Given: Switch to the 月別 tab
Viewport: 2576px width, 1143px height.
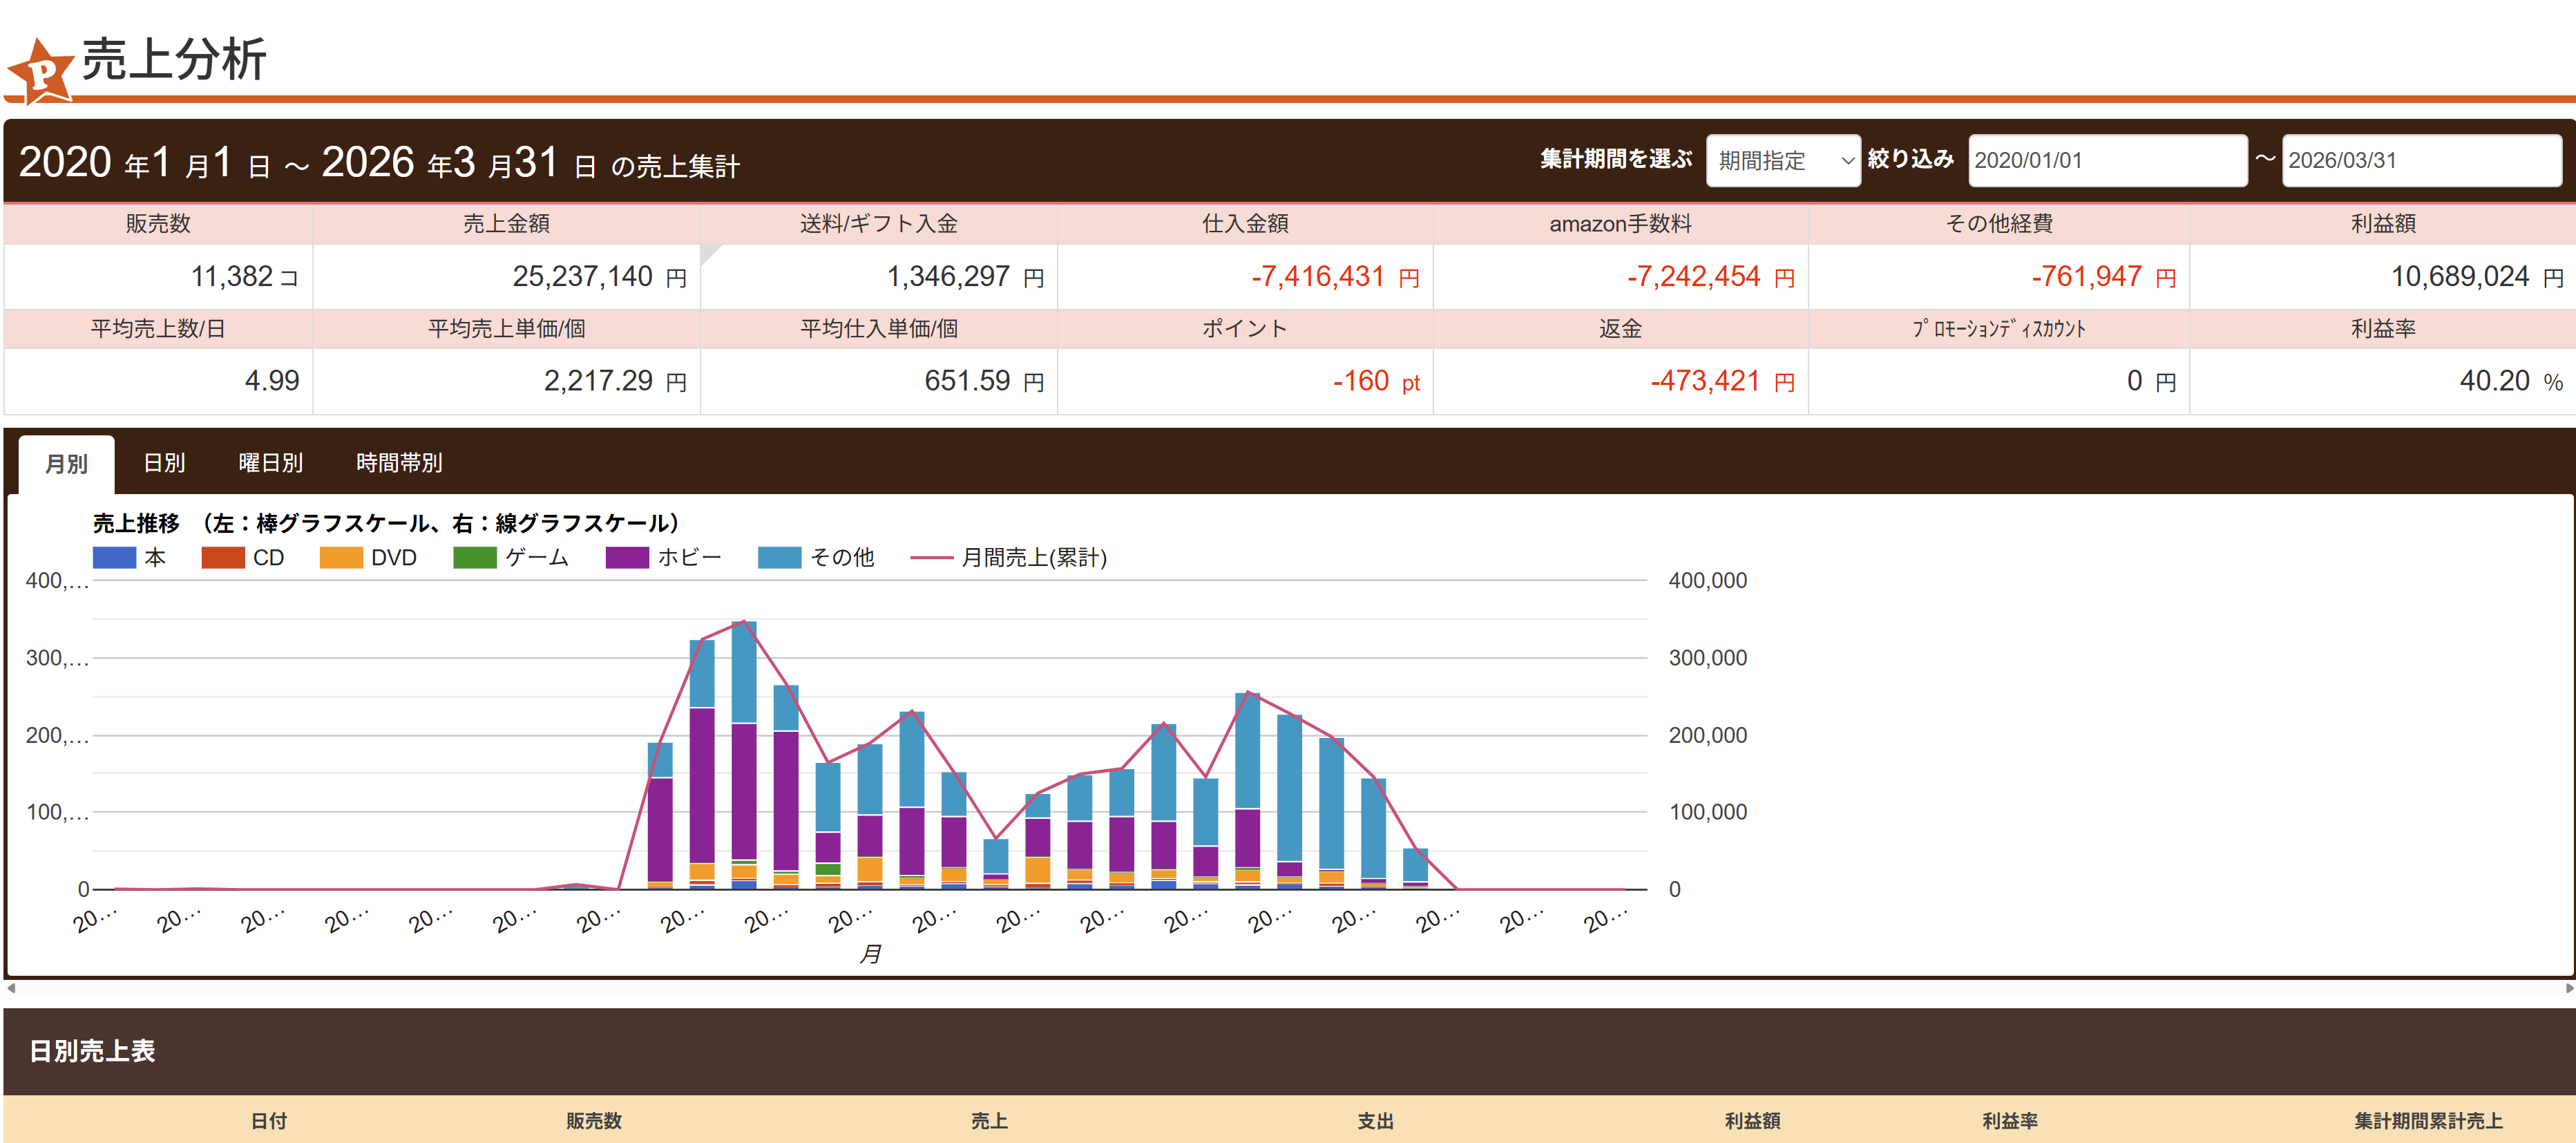Looking at the screenshot, I should pos(66,464).
